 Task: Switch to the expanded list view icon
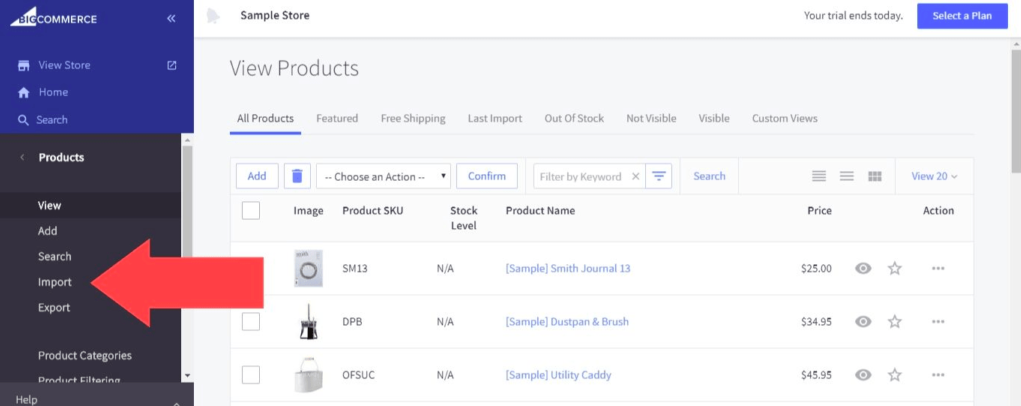coord(819,176)
